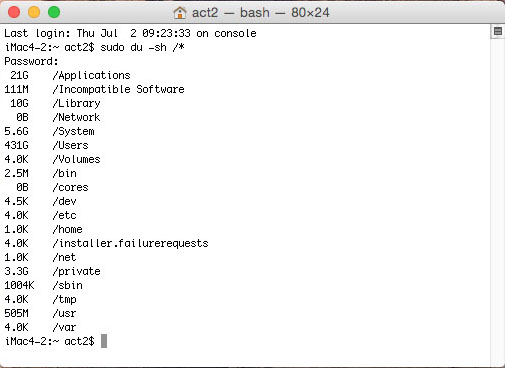The width and height of the screenshot is (505, 368).
Task: Click the '/Incompatible Software' entry
Action: (94, 89)
